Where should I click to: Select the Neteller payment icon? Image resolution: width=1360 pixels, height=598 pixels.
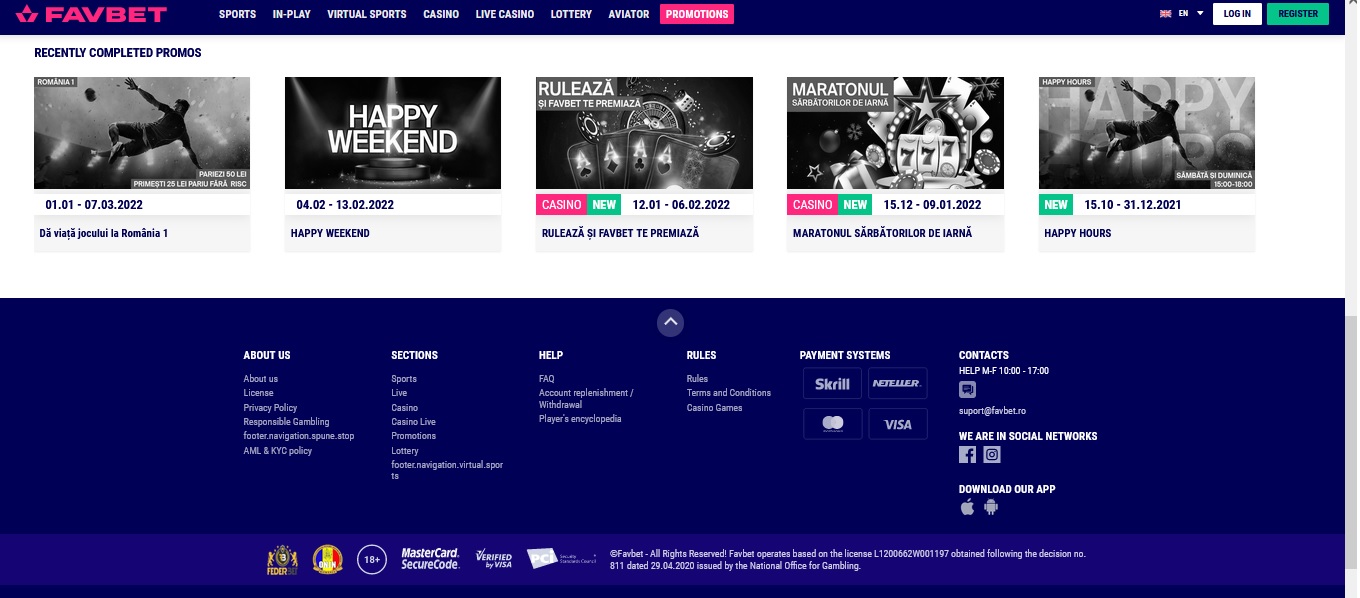point(898,383)
